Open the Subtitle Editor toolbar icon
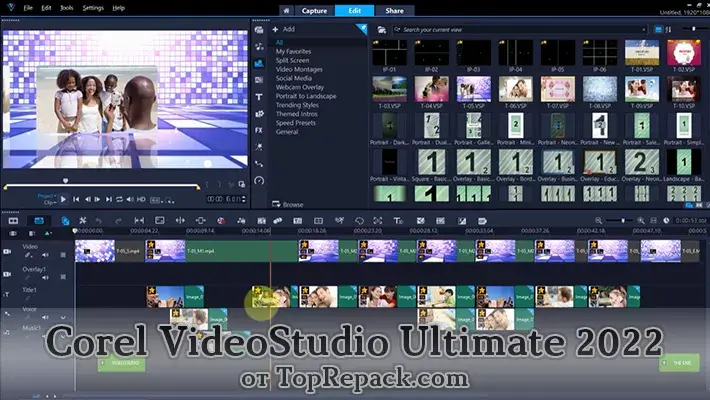 pos(297,221)
